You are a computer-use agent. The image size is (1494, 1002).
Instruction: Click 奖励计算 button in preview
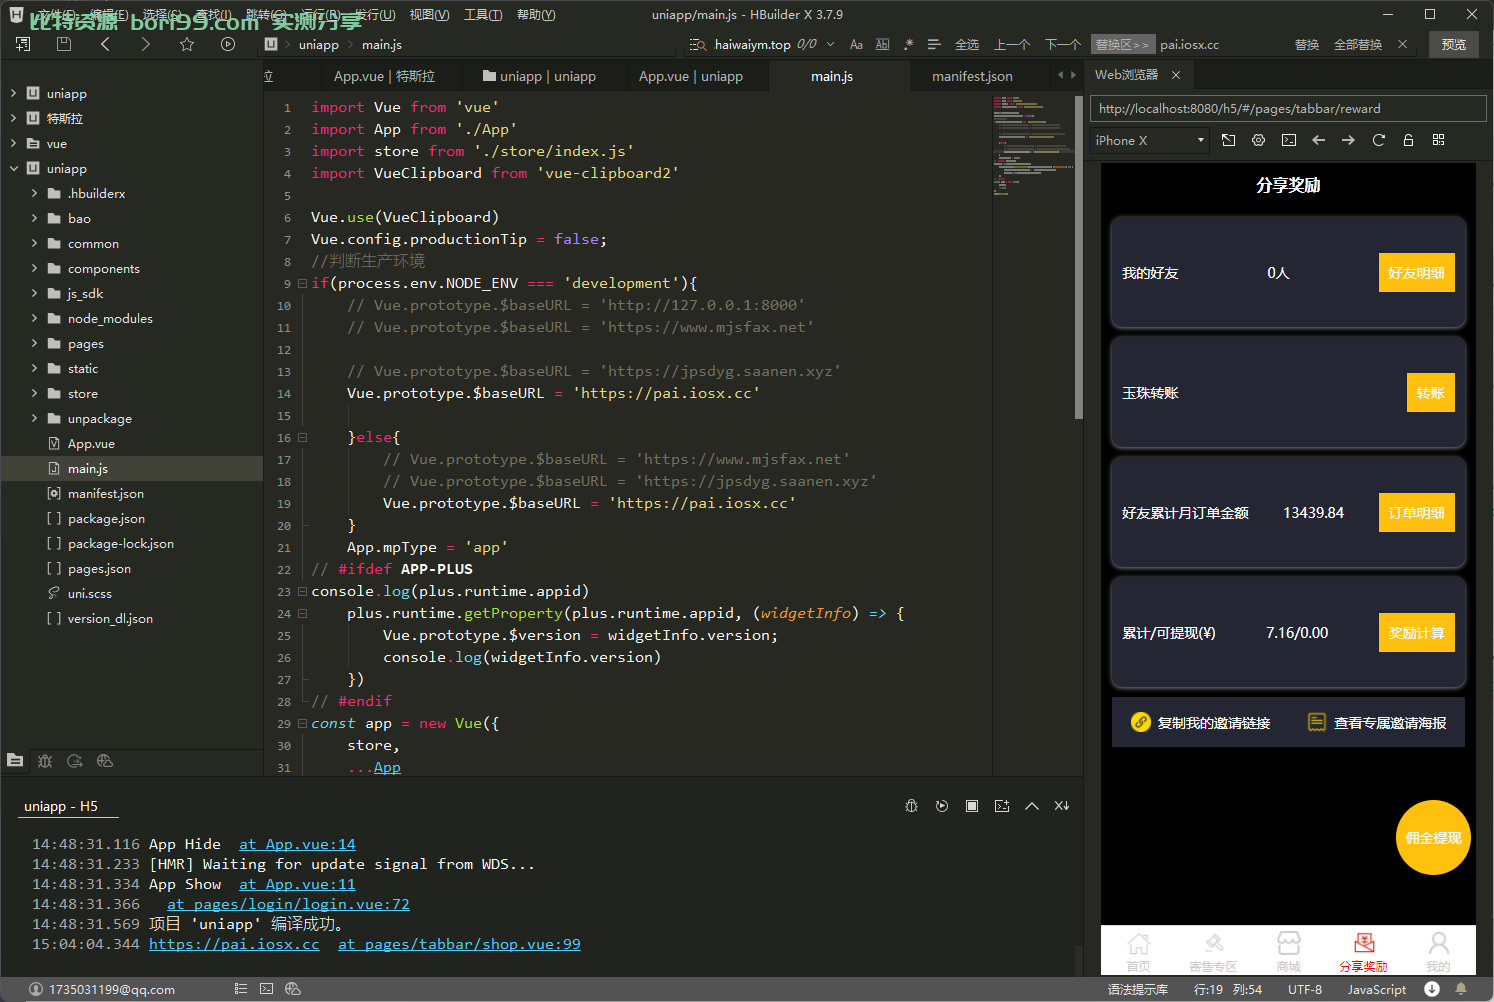1416,633
